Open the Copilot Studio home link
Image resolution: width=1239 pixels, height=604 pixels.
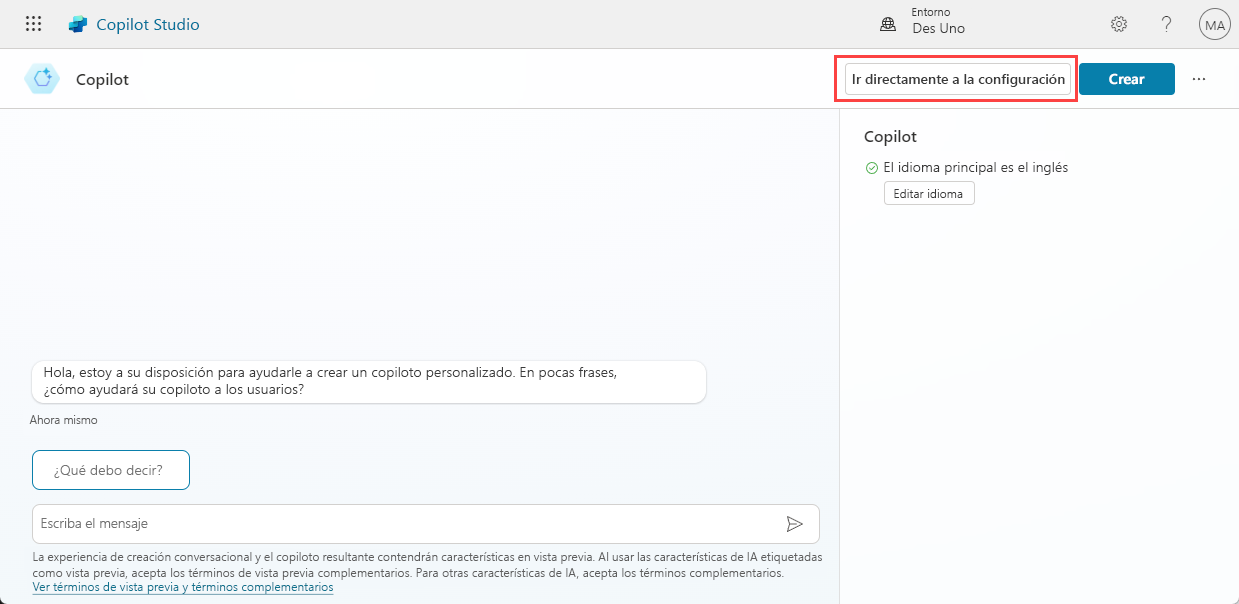tap(148, 24)
